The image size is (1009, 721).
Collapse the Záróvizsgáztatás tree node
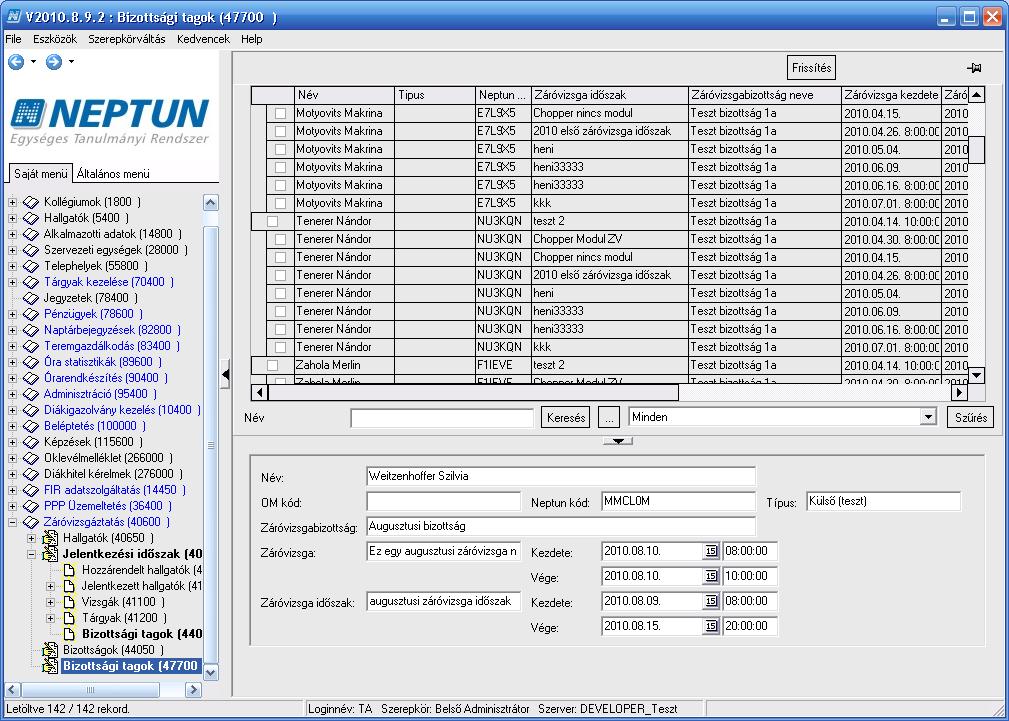[12, 522]
